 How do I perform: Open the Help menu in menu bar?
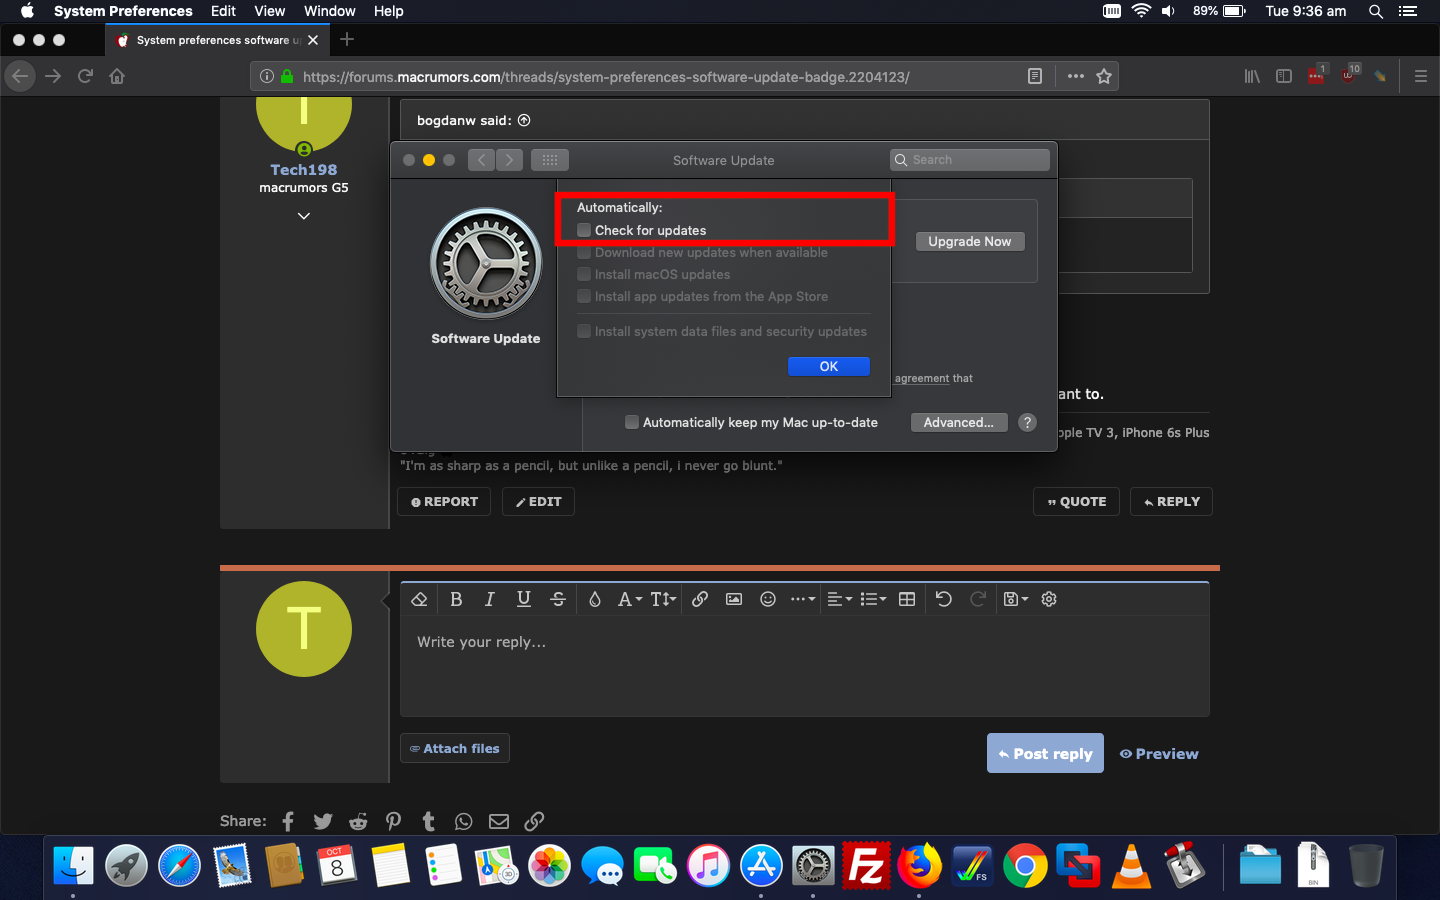[389, 11]
